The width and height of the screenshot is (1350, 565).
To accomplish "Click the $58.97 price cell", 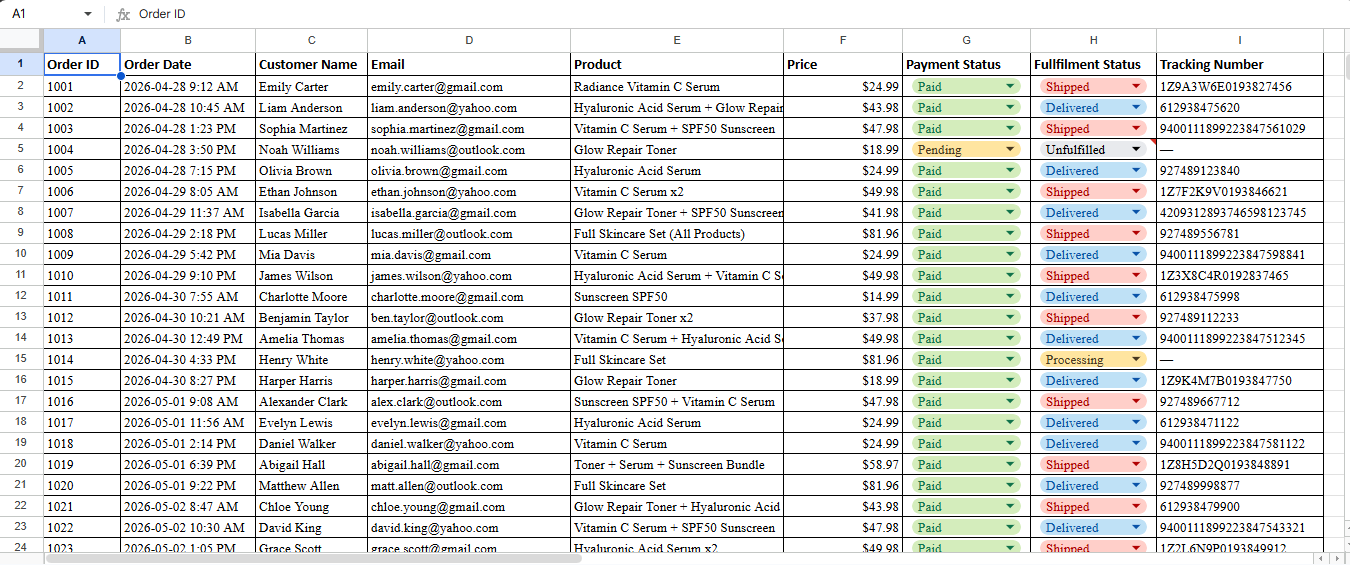I will tap(843, 465).
